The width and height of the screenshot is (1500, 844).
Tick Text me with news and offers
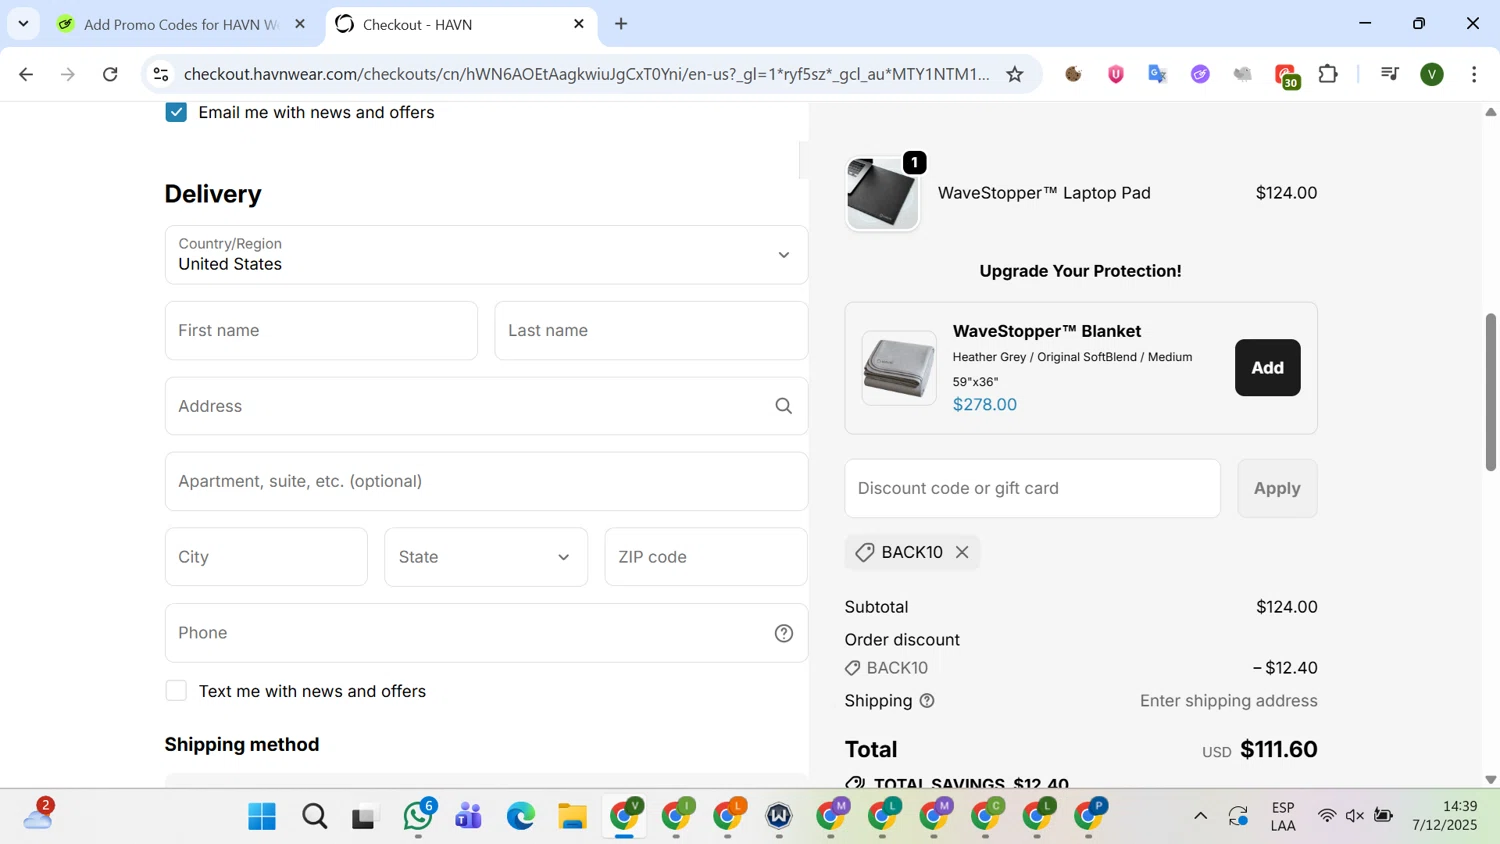[176, 691]
